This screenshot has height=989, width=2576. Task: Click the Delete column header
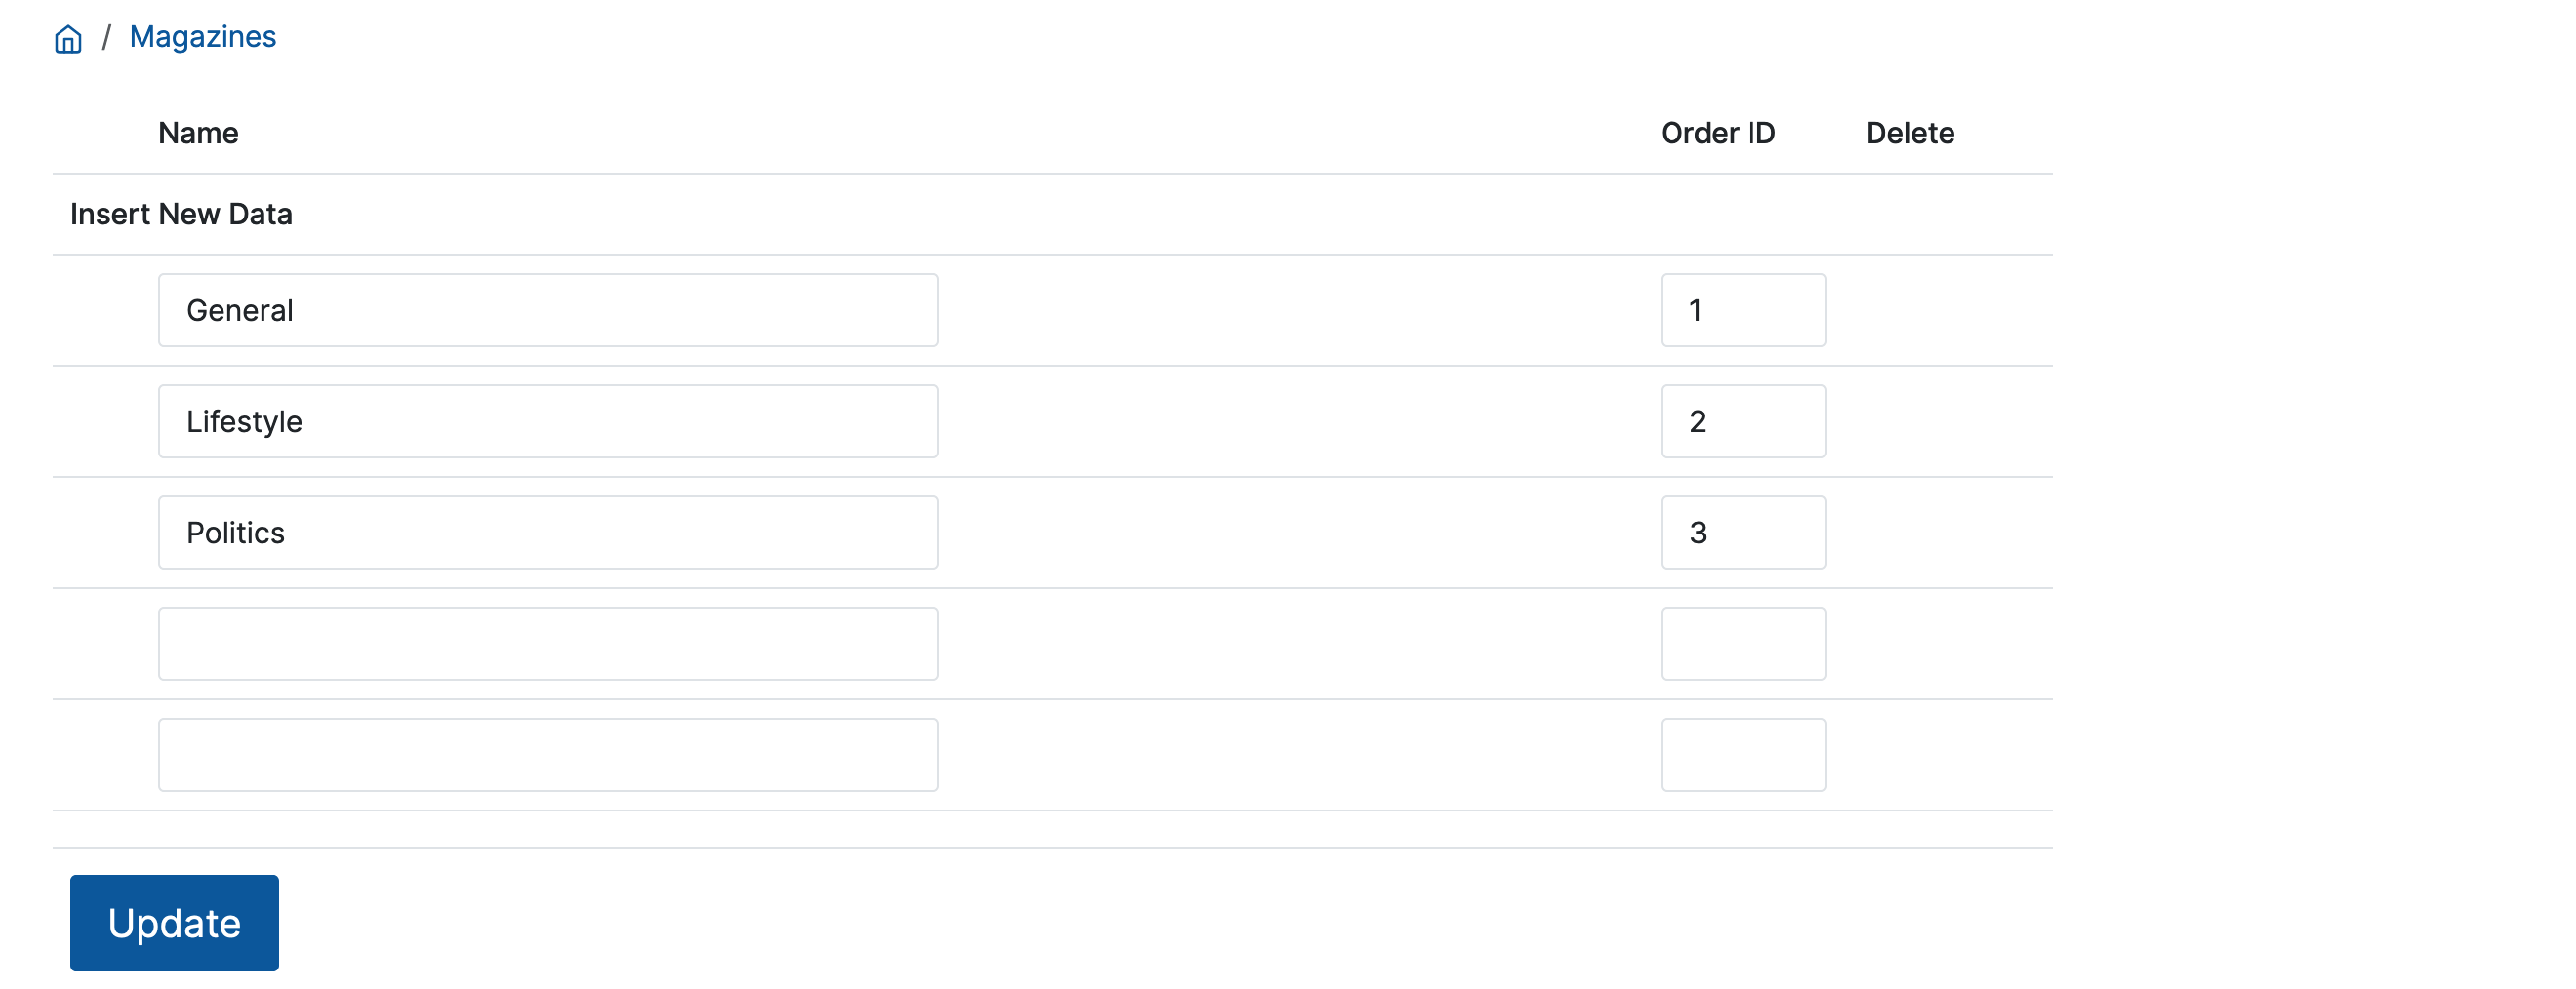coord(1909,133)
